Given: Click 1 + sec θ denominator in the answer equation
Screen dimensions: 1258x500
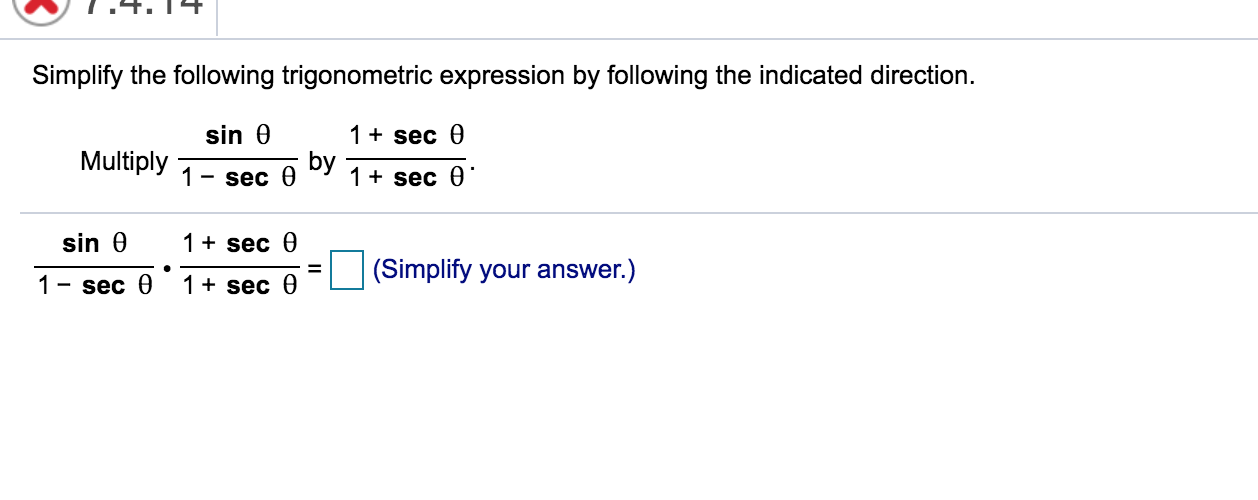Looking at the screenshot, I should point(240,286).
